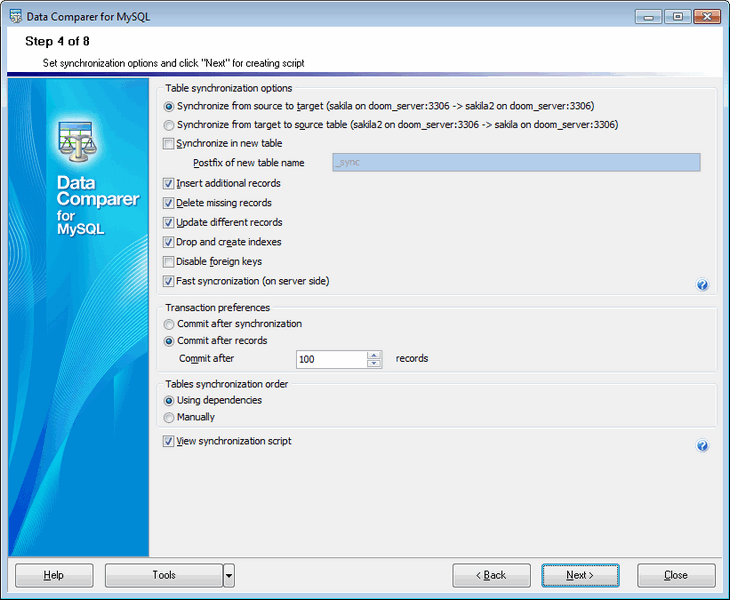Proceed with the Next button

(x=580, y=576)
